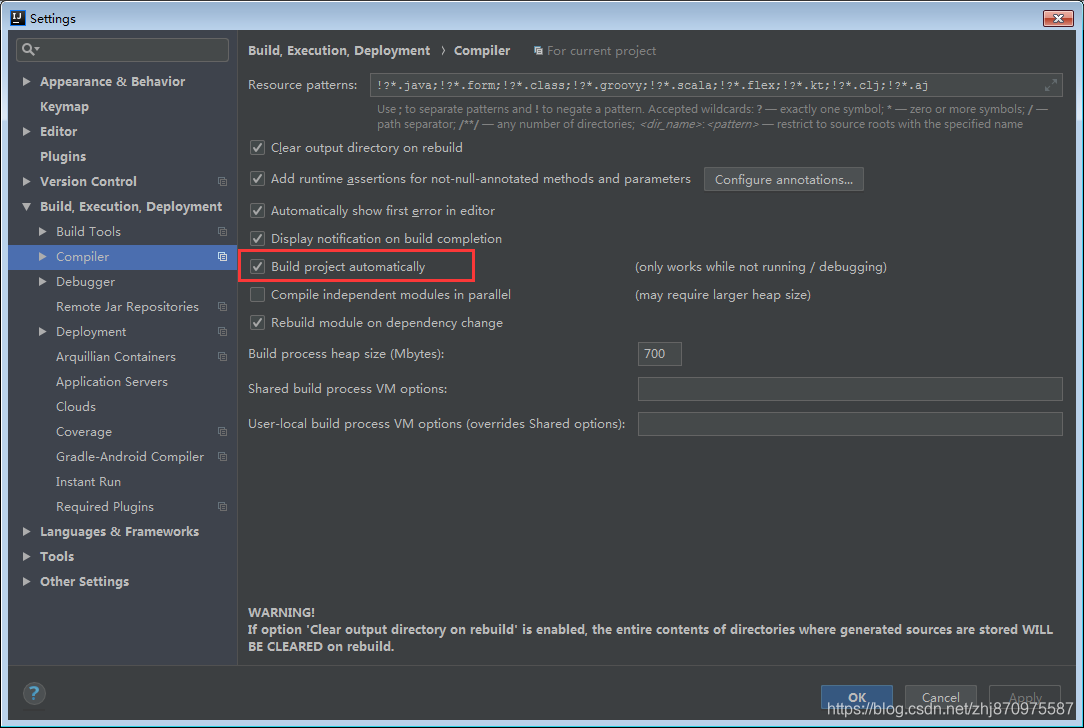Enable 'Compile independent modules in parallel'
This screenshot has height=728, width=1084.
257,294
